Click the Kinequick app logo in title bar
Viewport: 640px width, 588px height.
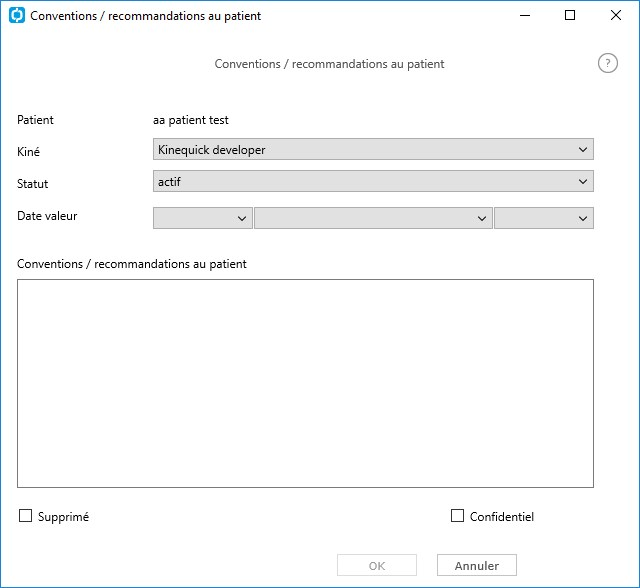17,16
